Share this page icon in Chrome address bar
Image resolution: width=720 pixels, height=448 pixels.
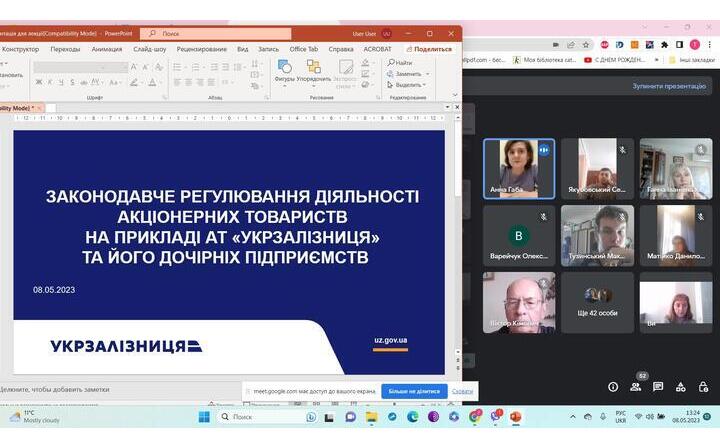(x=571, y=45)
